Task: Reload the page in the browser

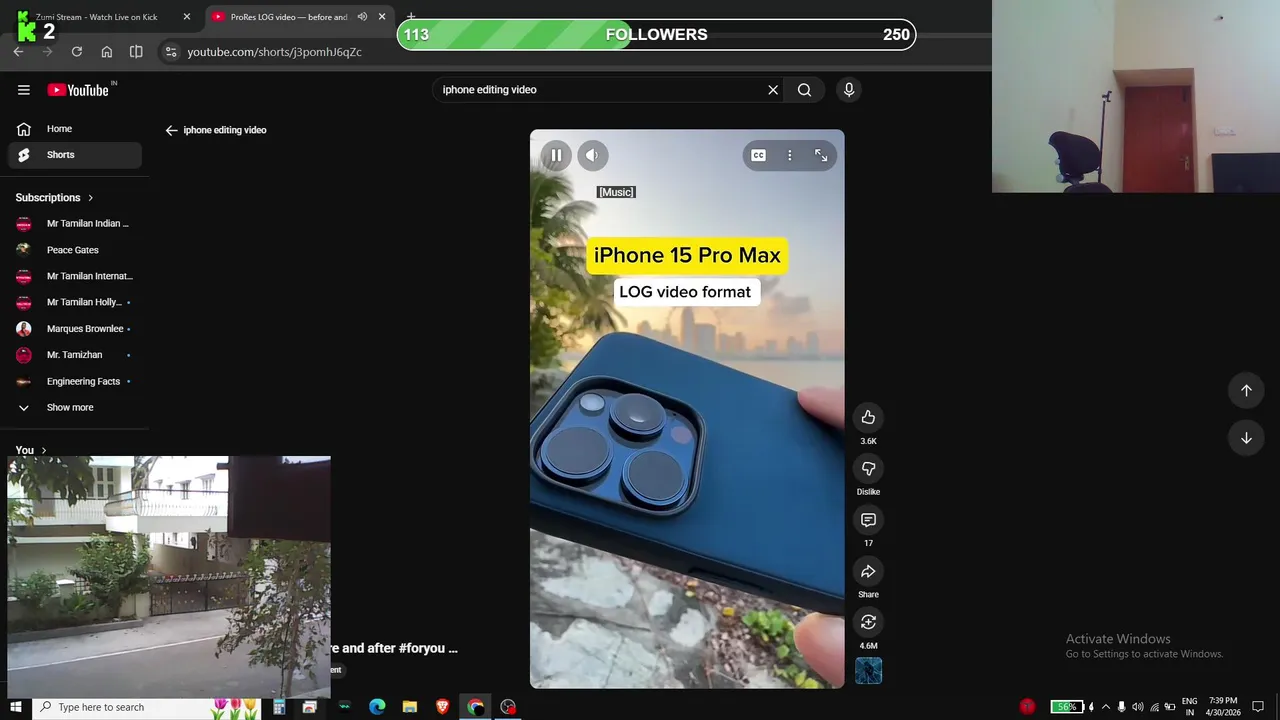Action: click(77, 52)
